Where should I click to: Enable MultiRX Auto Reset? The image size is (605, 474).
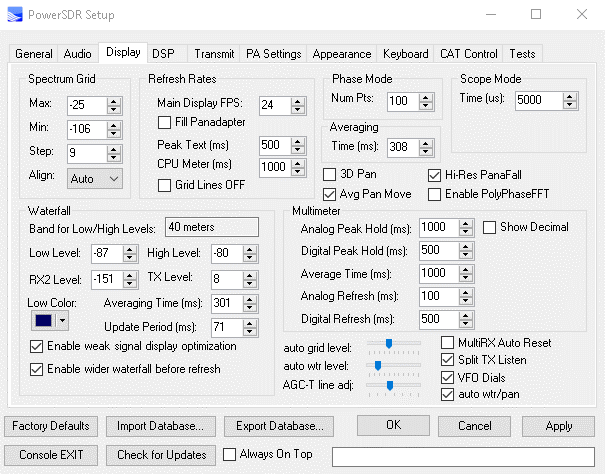(447, 342)
